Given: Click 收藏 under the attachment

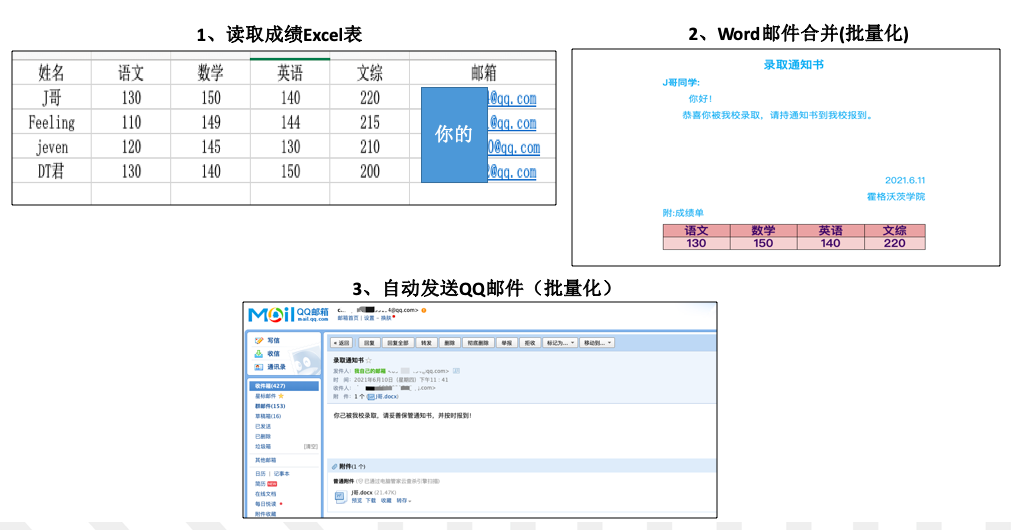Looking at the screenshot, I should tap(386, 500).
